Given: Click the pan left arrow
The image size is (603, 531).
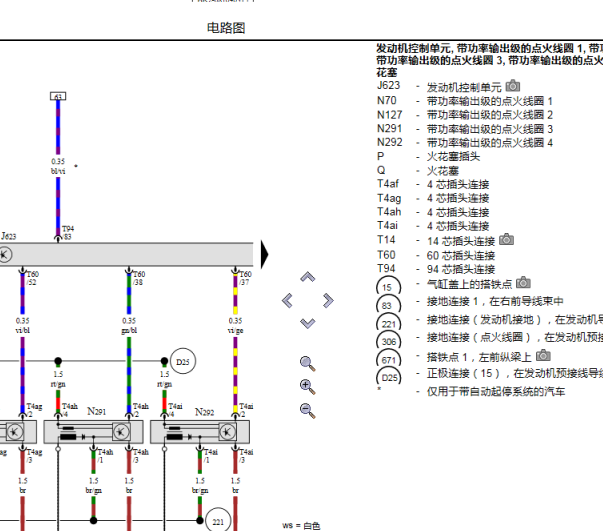Looking at the screenshot, I should 287,300.
